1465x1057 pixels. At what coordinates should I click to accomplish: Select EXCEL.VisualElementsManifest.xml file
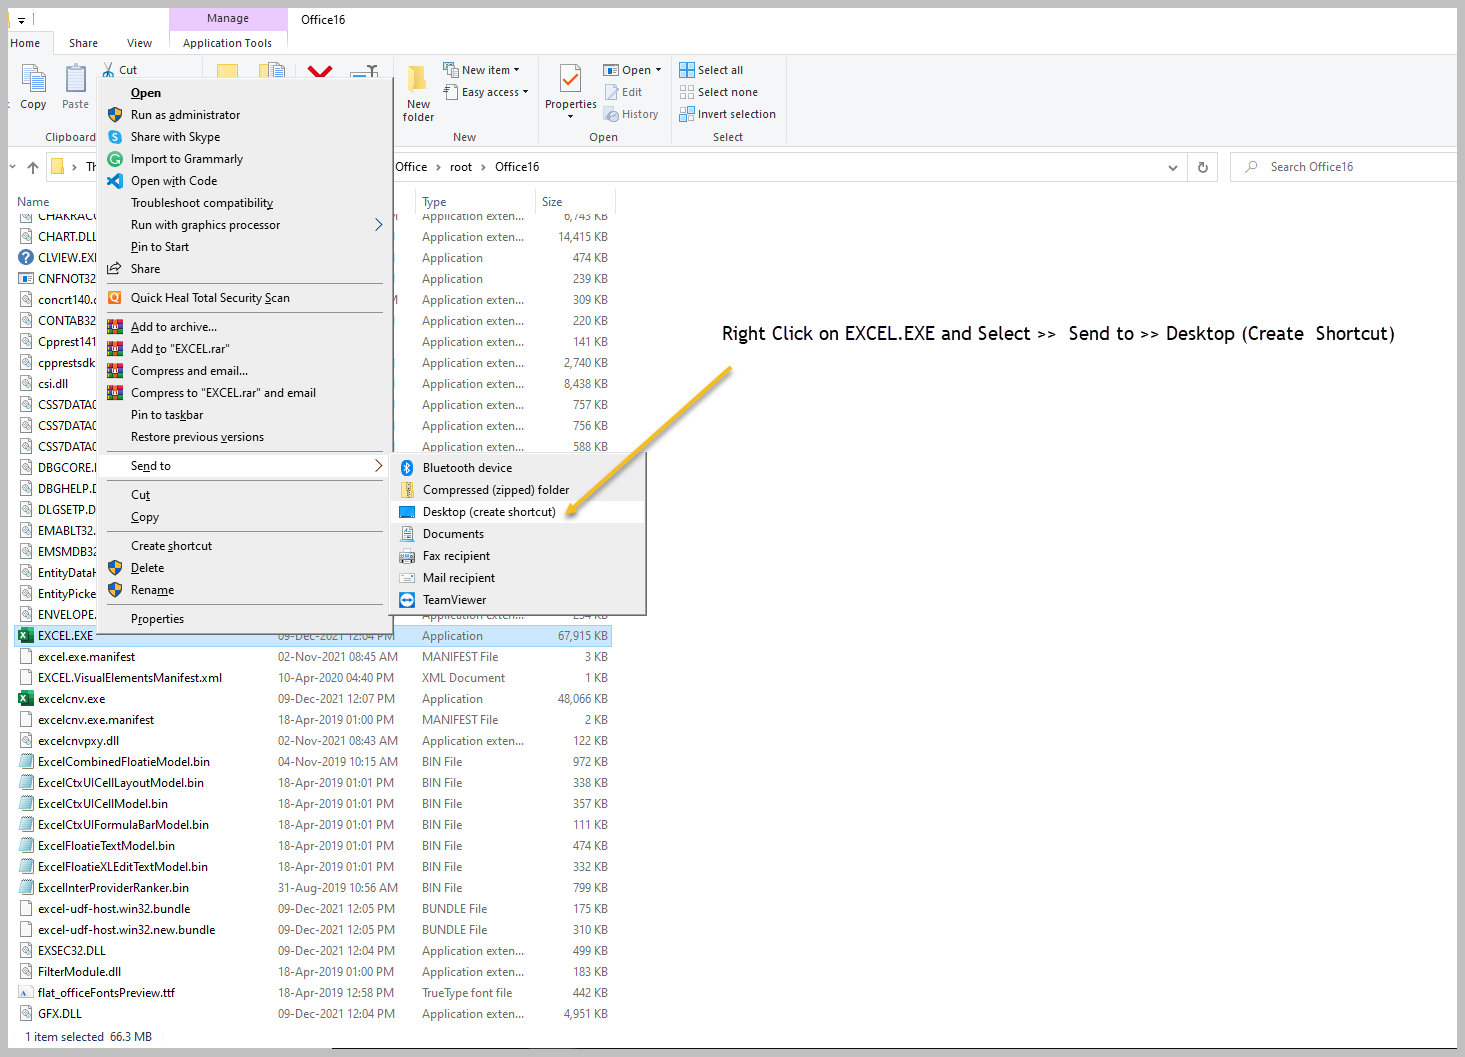tap(313, 678)
